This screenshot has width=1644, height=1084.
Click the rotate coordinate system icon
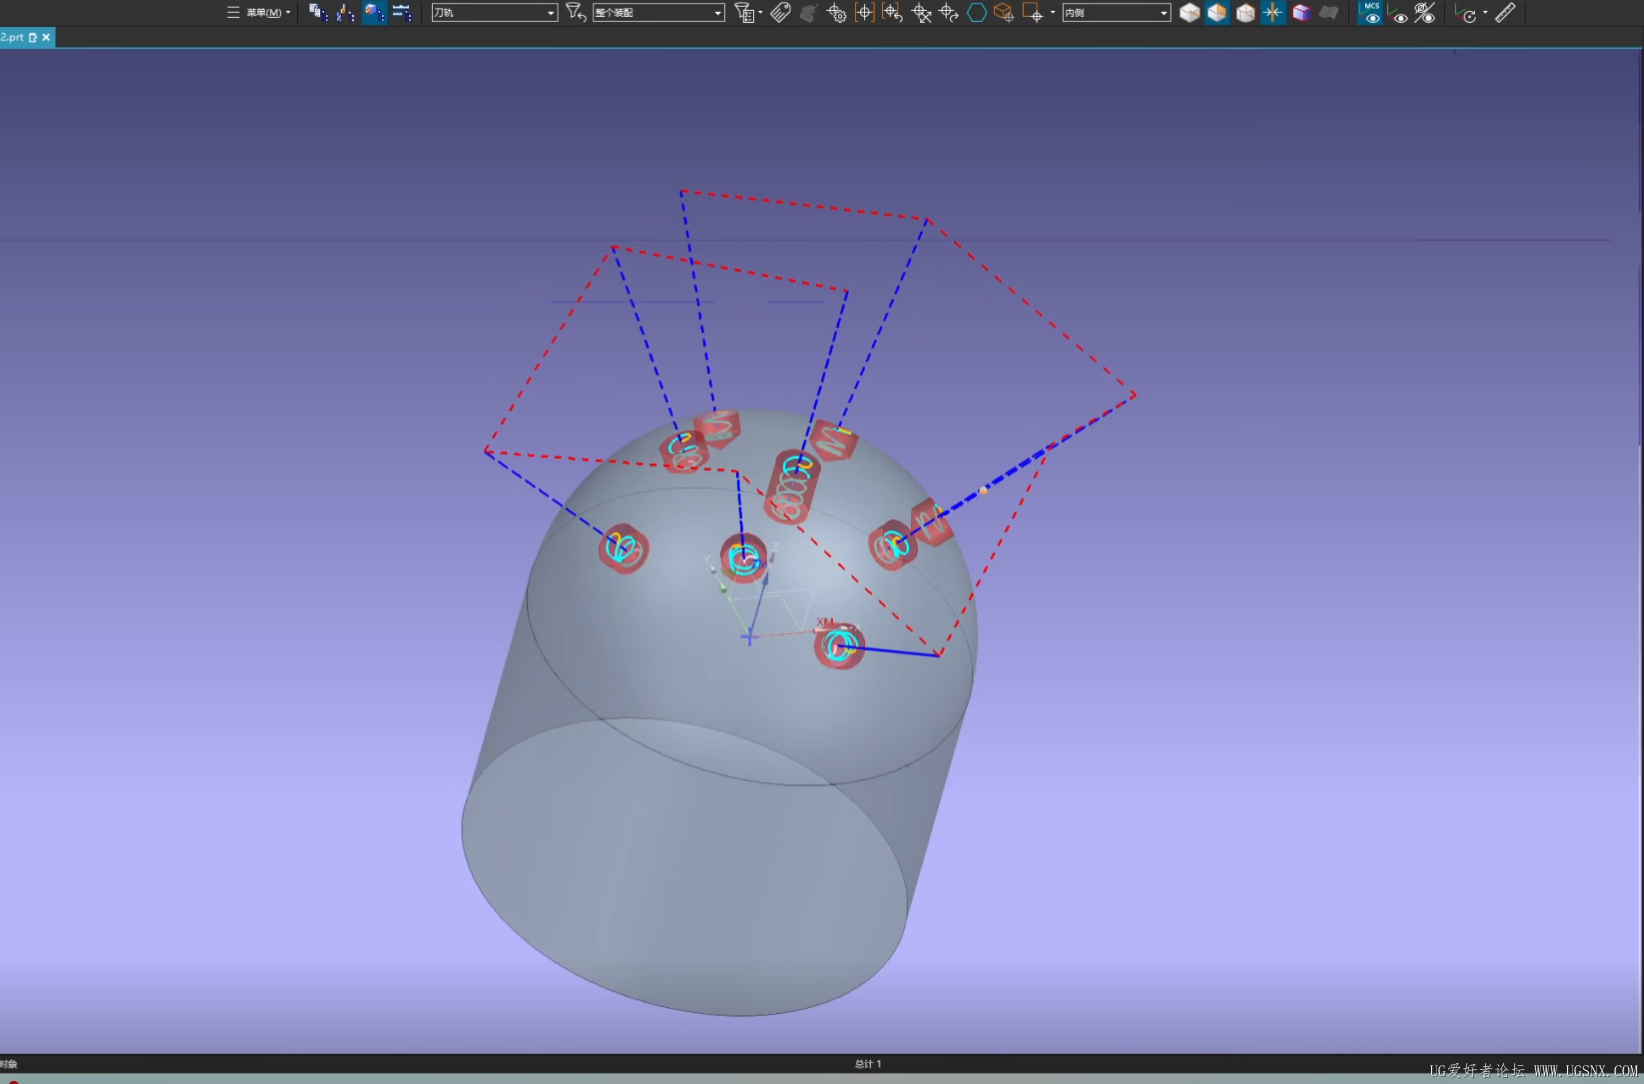coord(1467,13)
